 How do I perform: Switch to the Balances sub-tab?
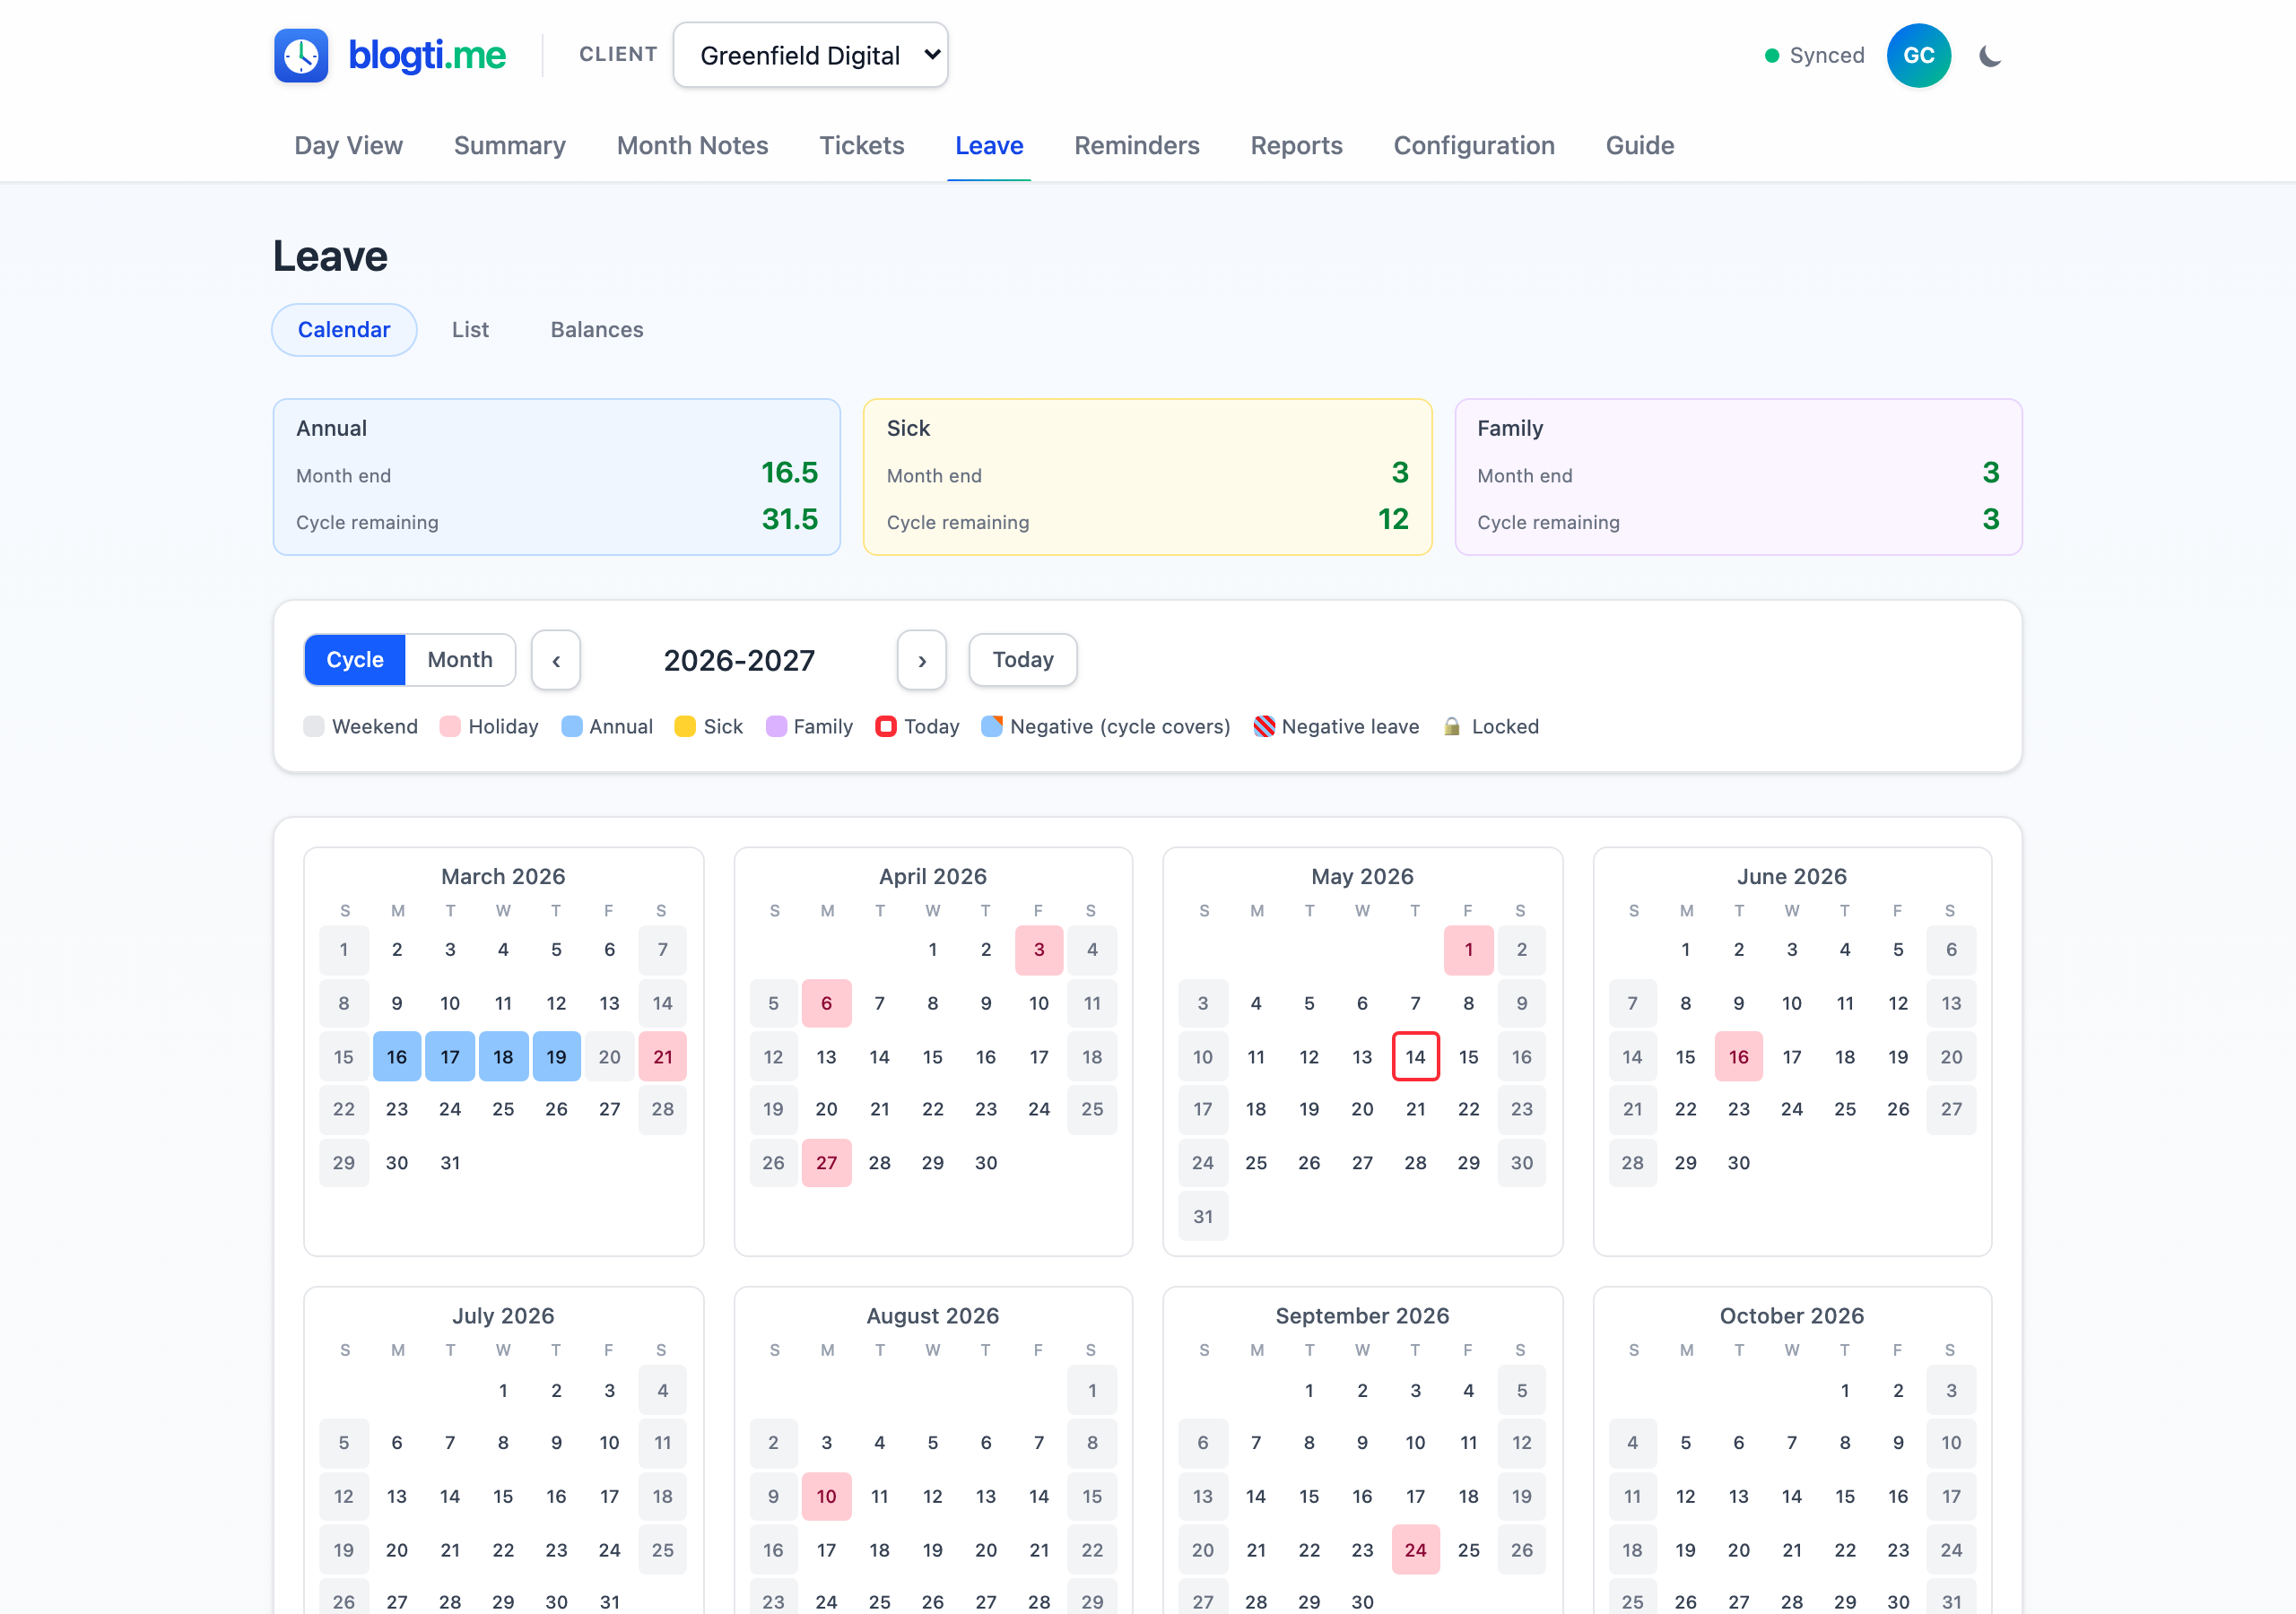[x=597, y=330]
